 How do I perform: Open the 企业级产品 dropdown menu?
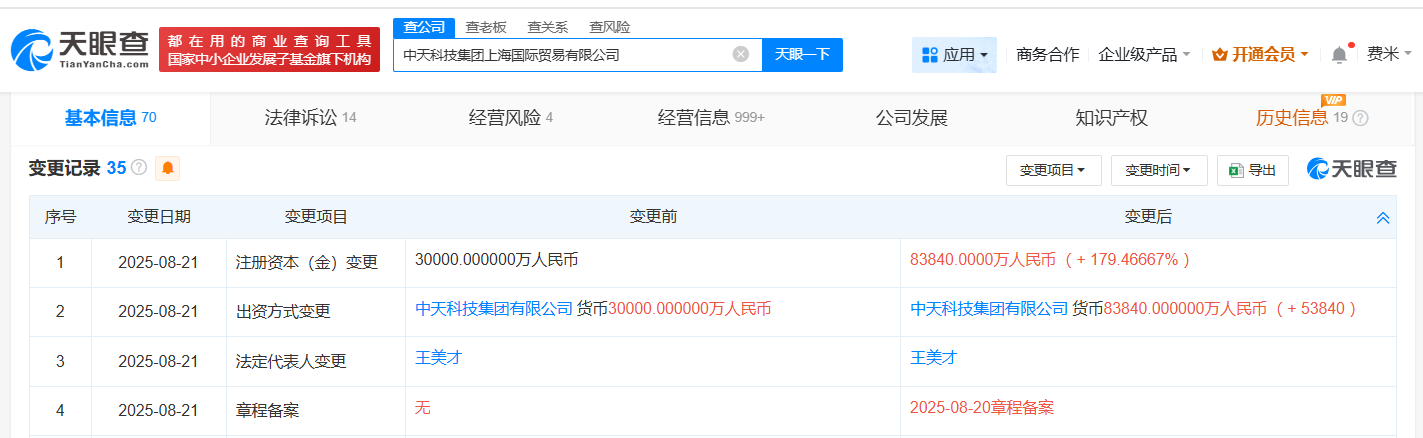(1144, 54)
